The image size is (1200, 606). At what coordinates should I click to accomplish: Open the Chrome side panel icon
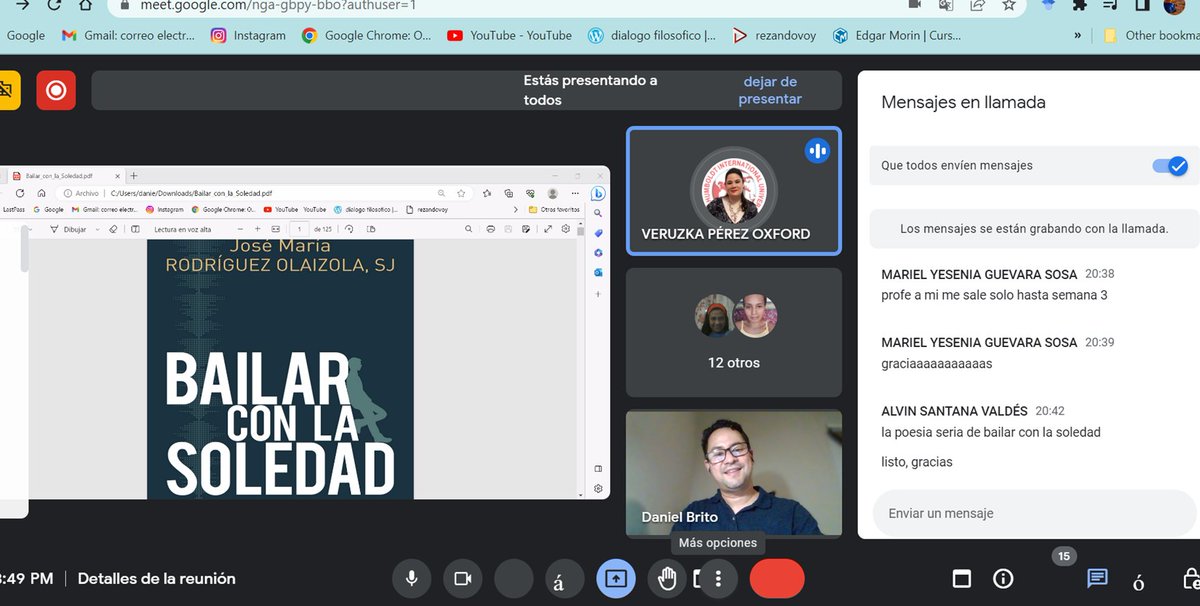1142,5
